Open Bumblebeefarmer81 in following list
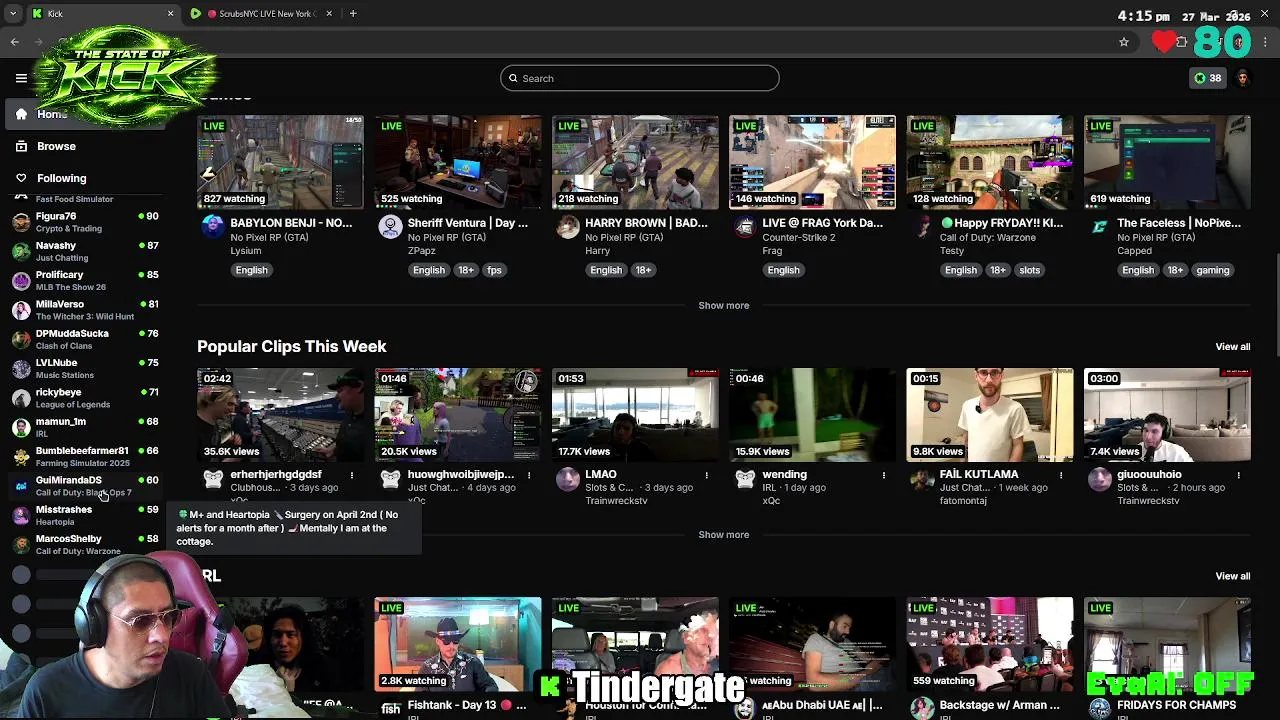Screen dimensions: 1280x720 pos(85,457)
